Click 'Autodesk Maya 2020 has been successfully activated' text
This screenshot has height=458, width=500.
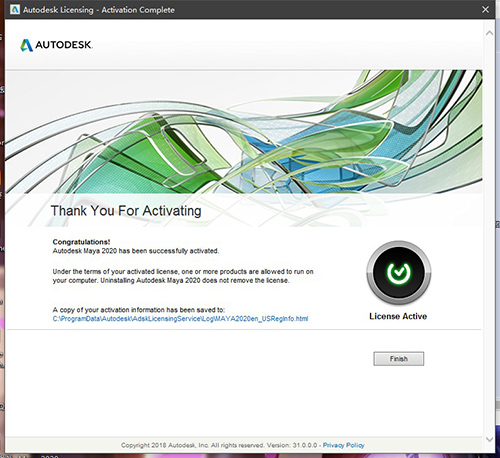(x=136, y=251)
